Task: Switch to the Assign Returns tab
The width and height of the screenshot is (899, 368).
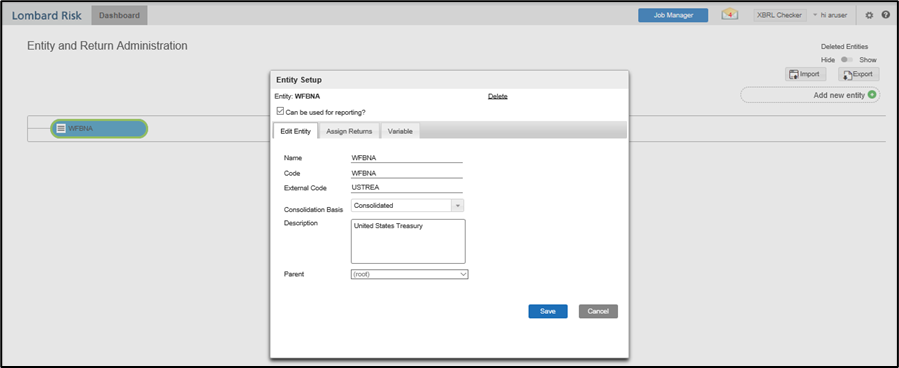Action: [x=349, y=131]
